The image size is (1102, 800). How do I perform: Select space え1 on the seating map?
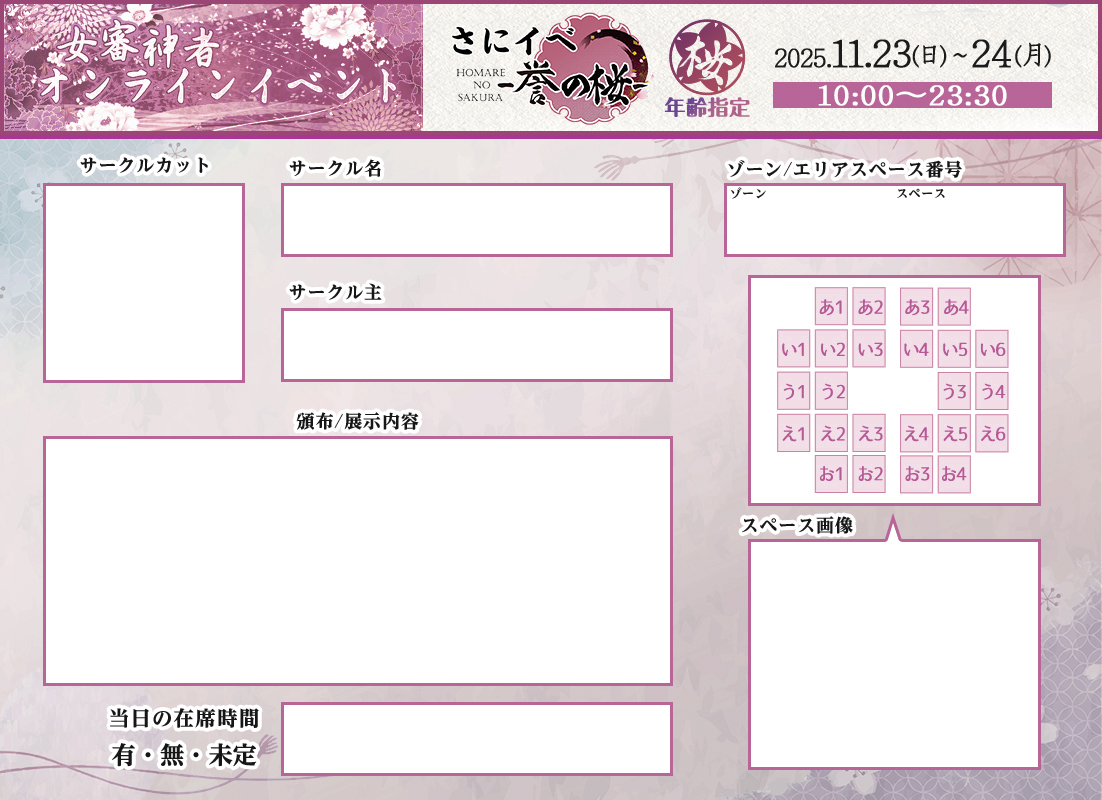point(792,433)
